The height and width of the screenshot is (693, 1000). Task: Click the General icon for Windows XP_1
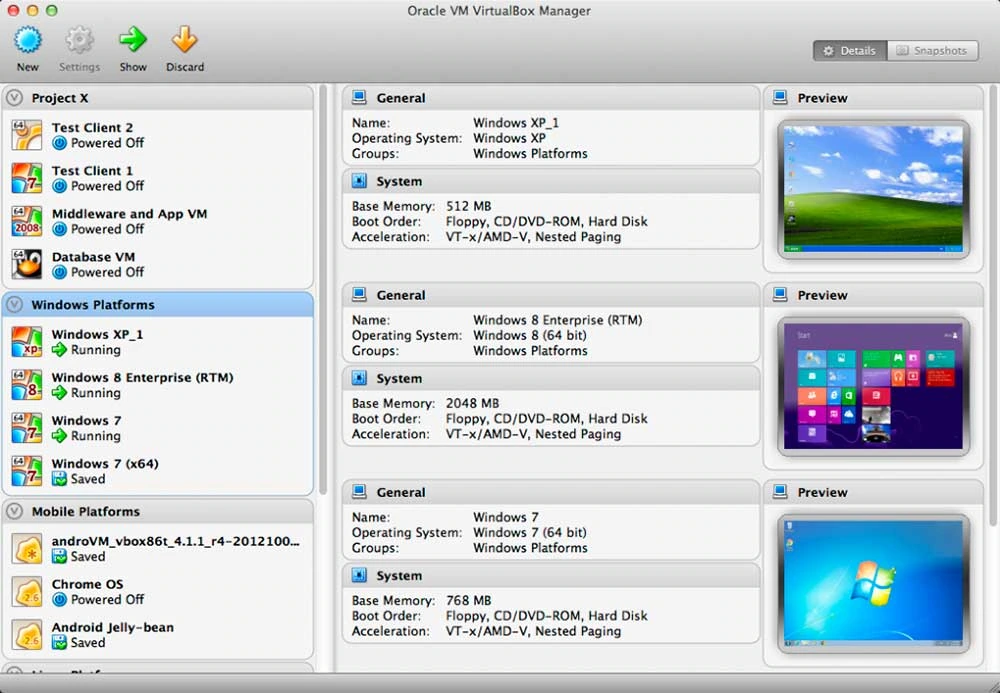coord(359,98)
